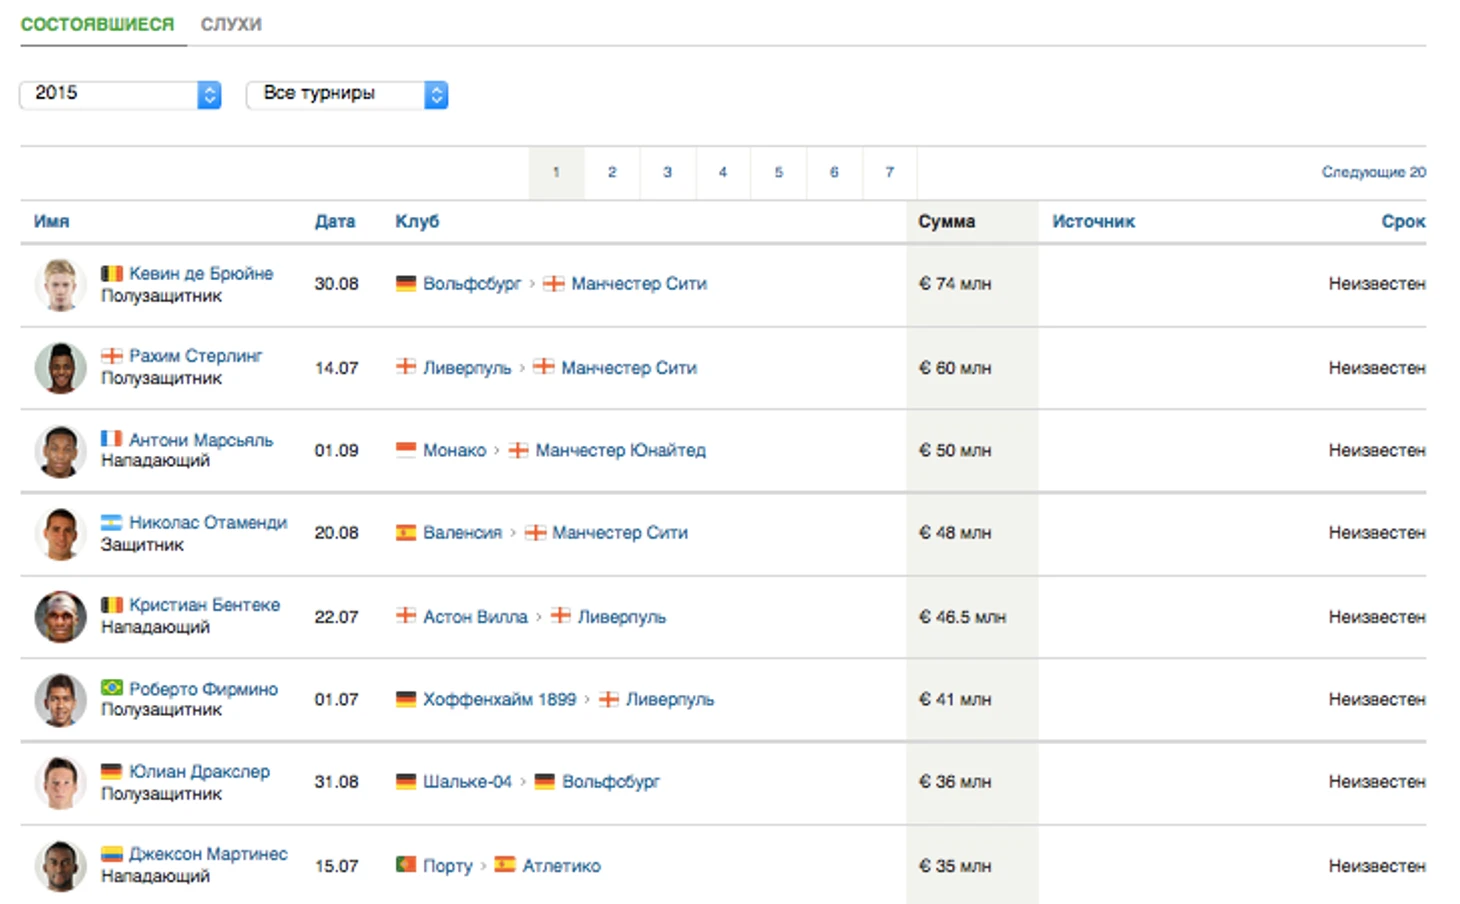
Task: Open Вольфсбург club in де Брюйне row
Action: click(x=472, y=284)
